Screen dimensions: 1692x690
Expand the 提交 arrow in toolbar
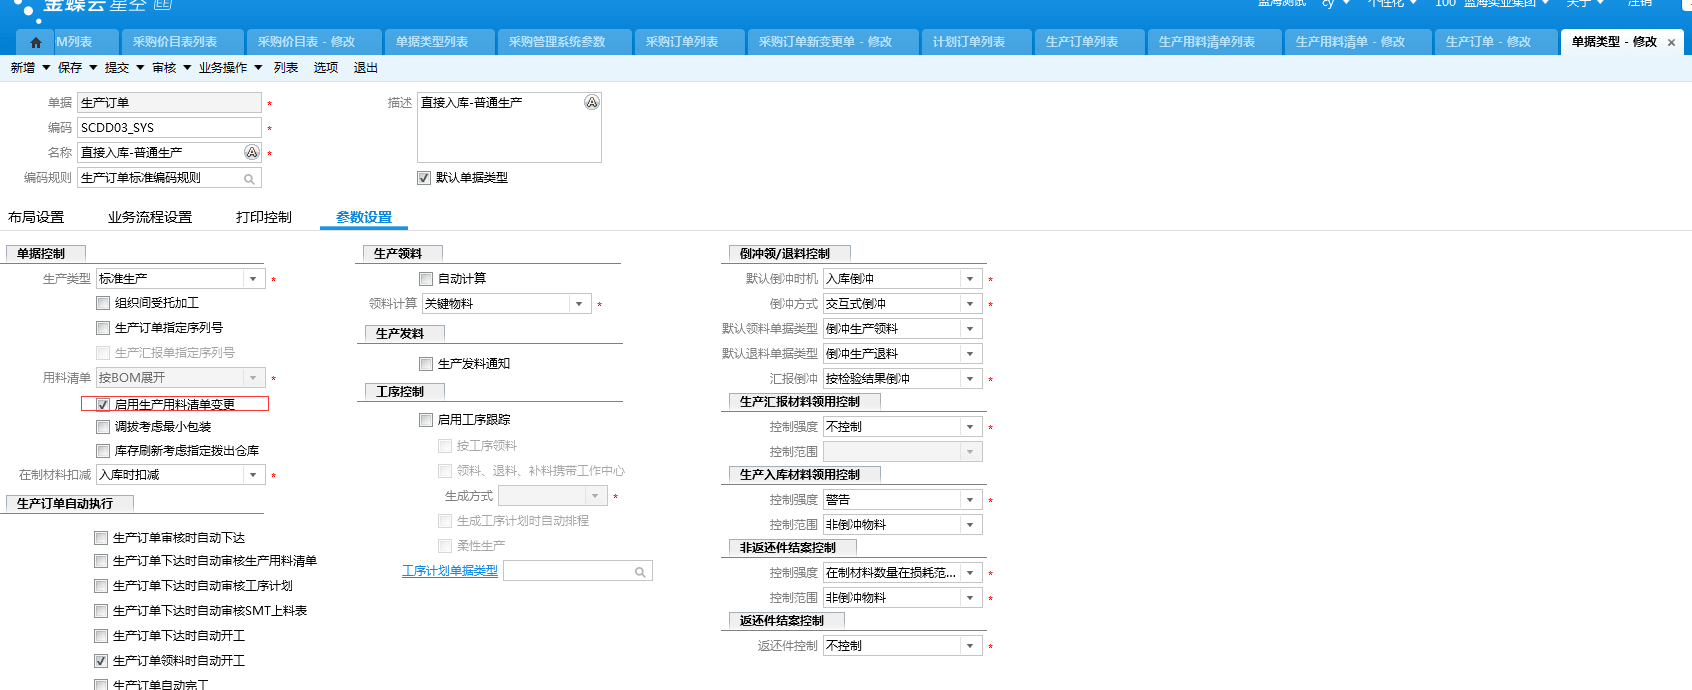(x=140, y=68)
